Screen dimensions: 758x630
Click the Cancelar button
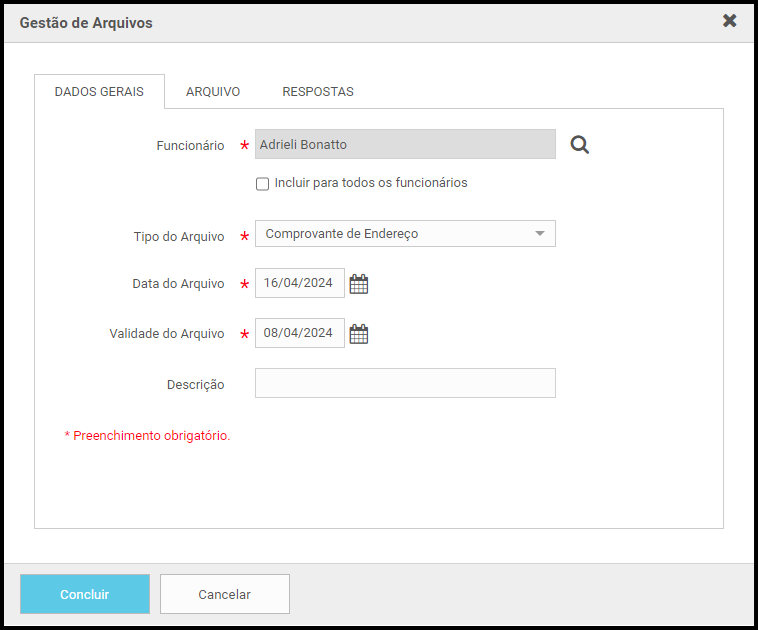(x=225, y=594)
